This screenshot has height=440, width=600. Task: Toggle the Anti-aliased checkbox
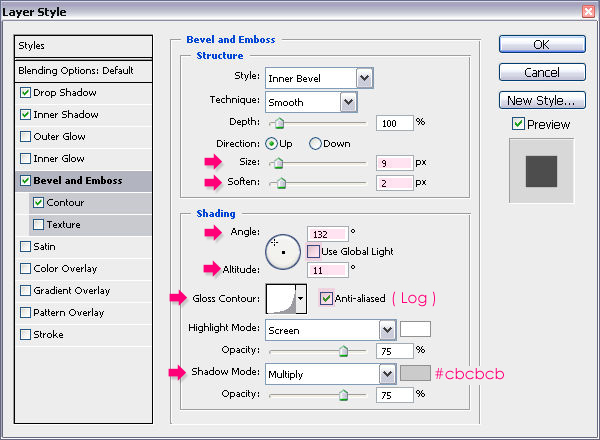point(326,297)
